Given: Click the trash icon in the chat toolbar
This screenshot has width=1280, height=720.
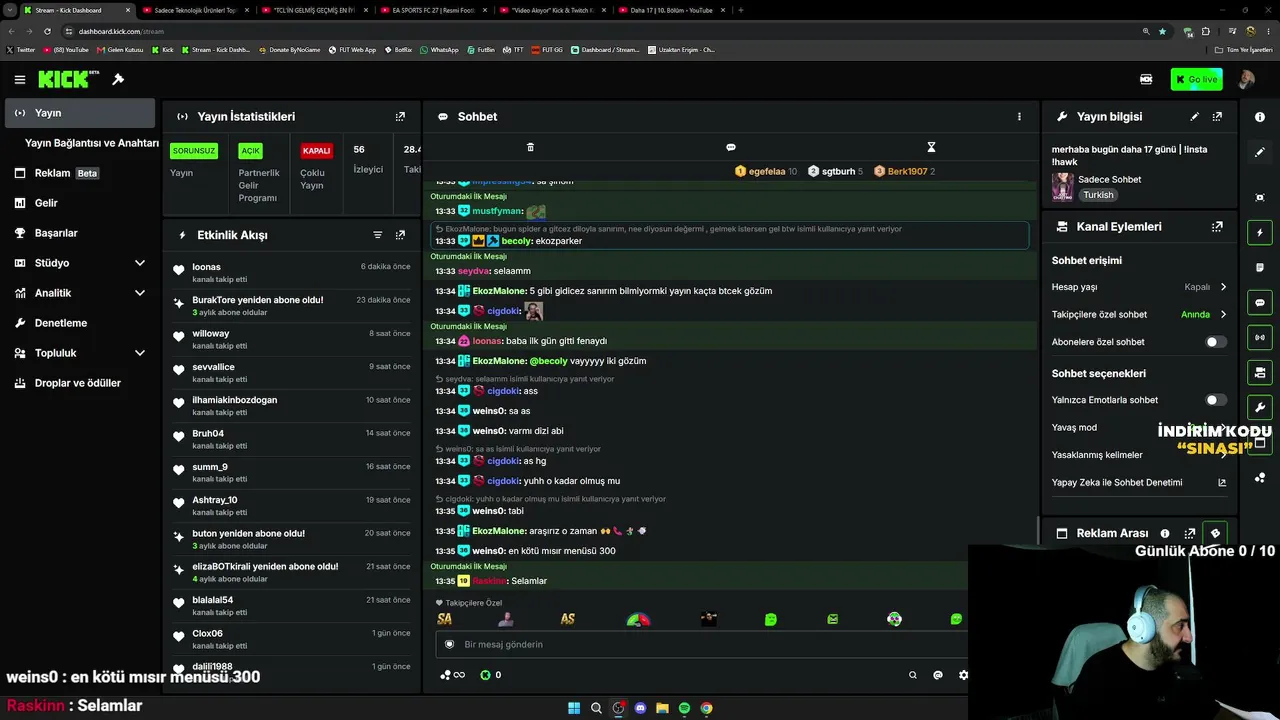Looking at the screenshot, I should pyautogui.click(x=530, y=147).
